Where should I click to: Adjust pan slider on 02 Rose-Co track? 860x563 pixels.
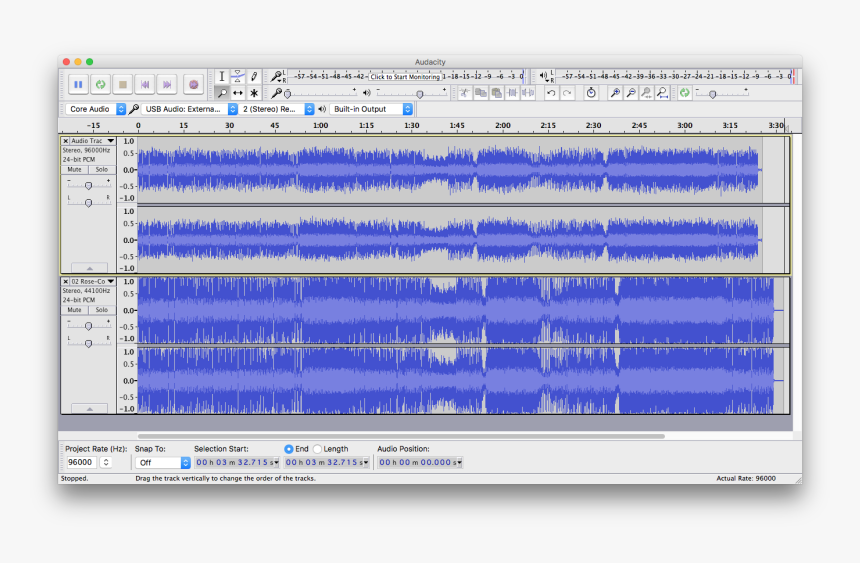[x=88, y=343]
